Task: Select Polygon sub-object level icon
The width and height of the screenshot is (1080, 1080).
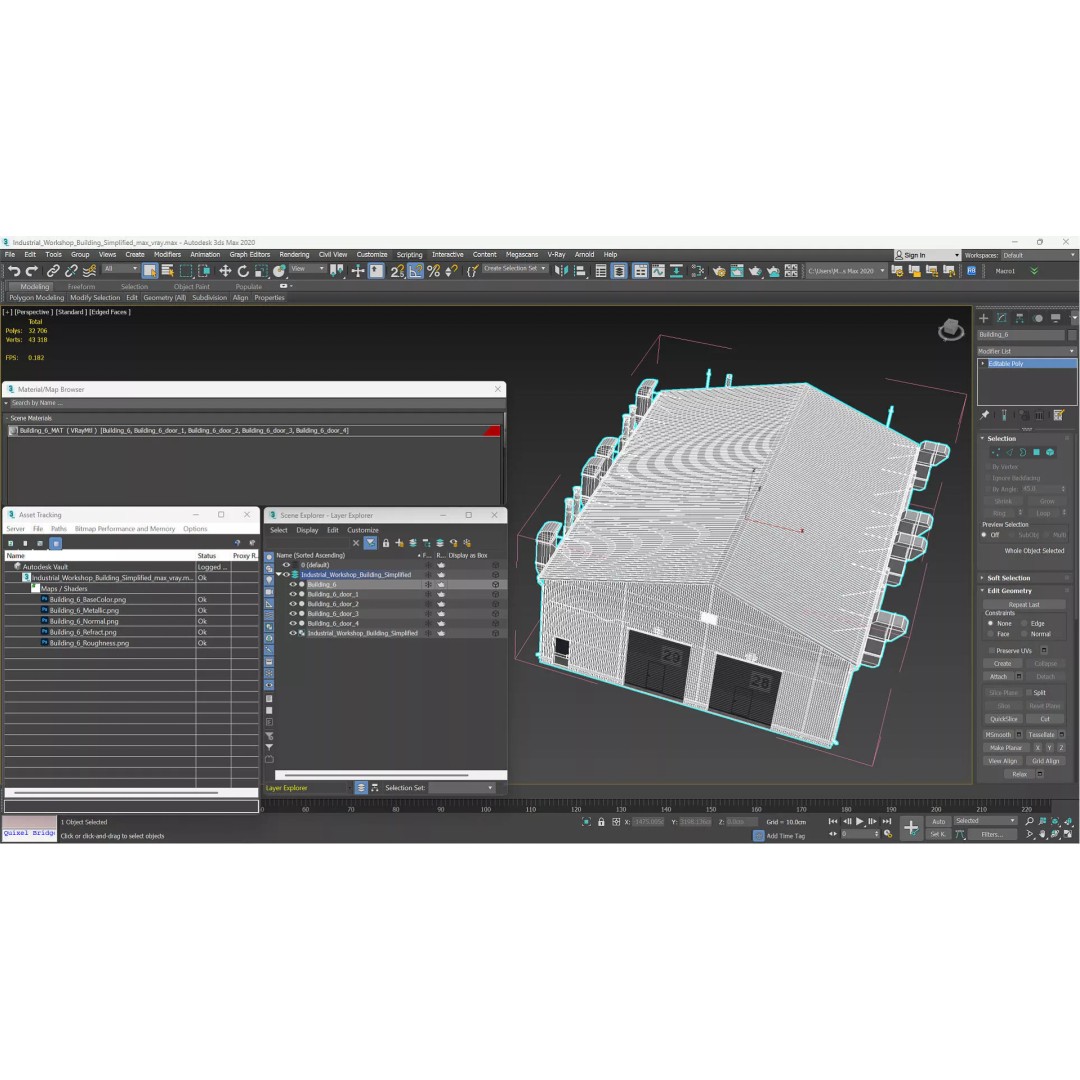Action: click(1037, 453)
